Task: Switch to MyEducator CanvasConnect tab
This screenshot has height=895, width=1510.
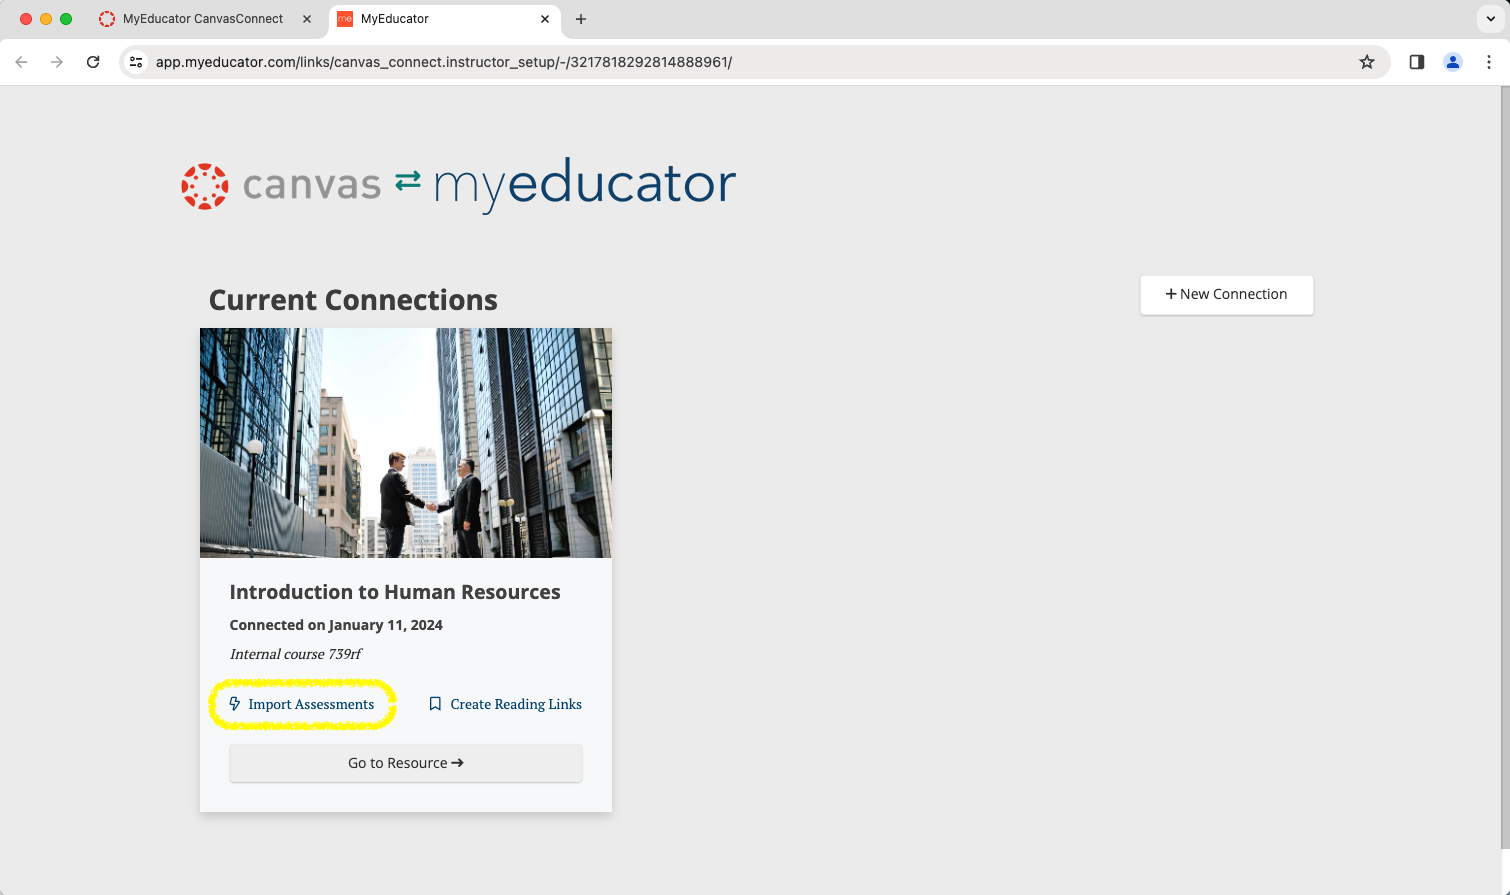Action: [203, 19]
